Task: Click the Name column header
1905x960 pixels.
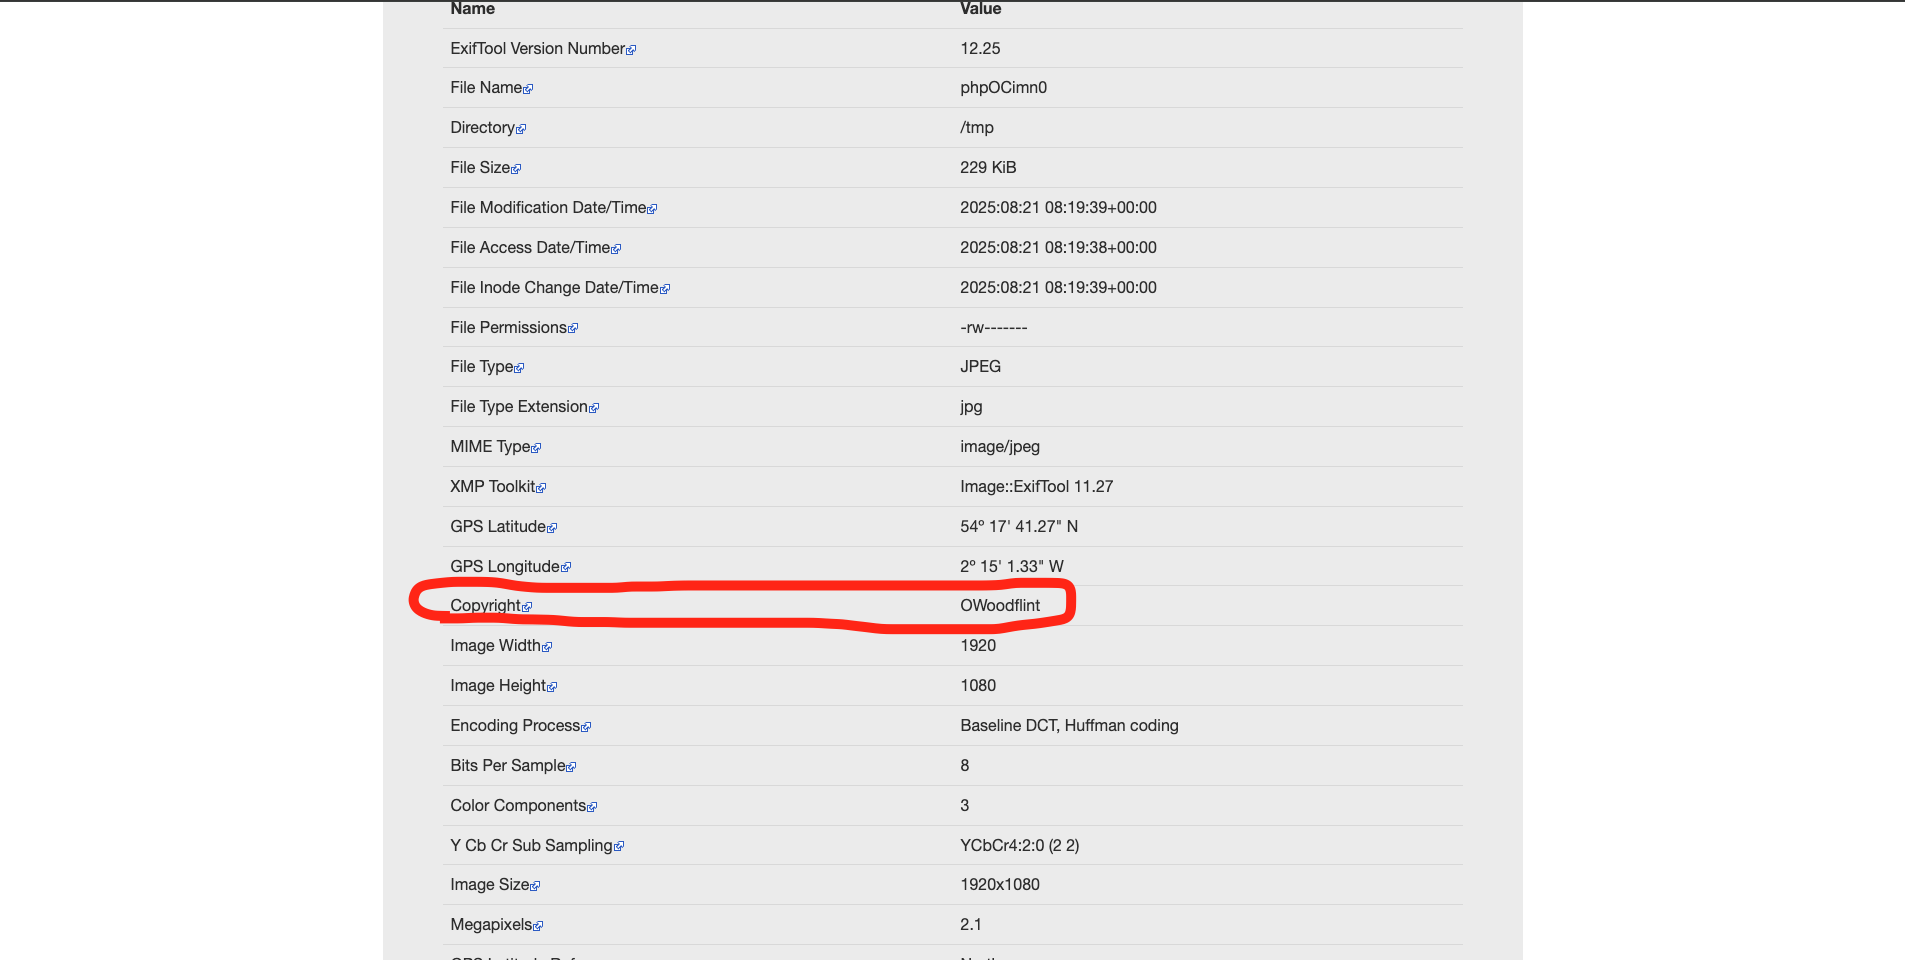Action: pos(472,9)
